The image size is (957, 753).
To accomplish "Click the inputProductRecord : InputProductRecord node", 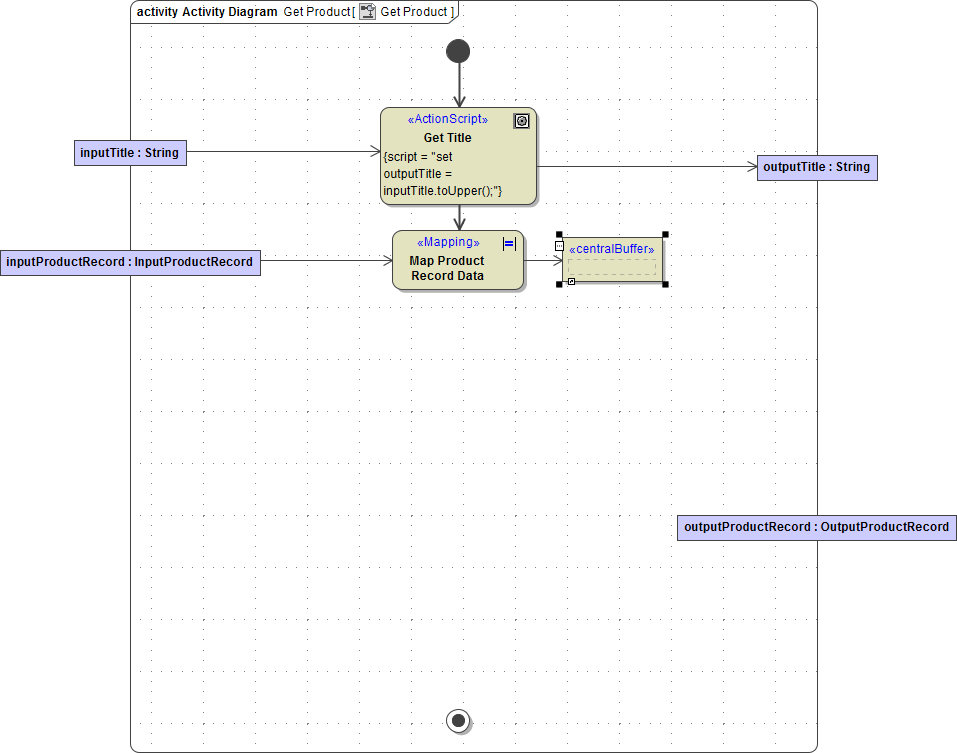I will [x=130, y=261].
